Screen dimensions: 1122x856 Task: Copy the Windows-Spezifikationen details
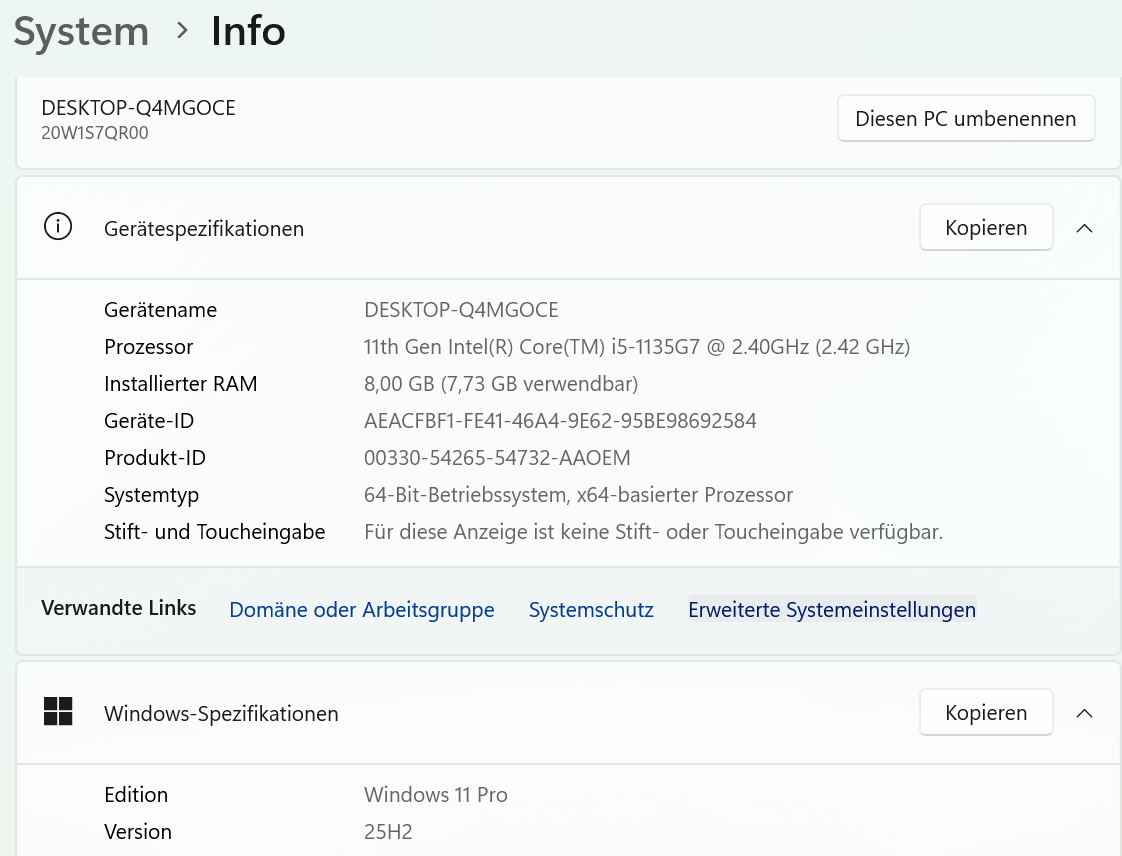click(x=986, y=712)
